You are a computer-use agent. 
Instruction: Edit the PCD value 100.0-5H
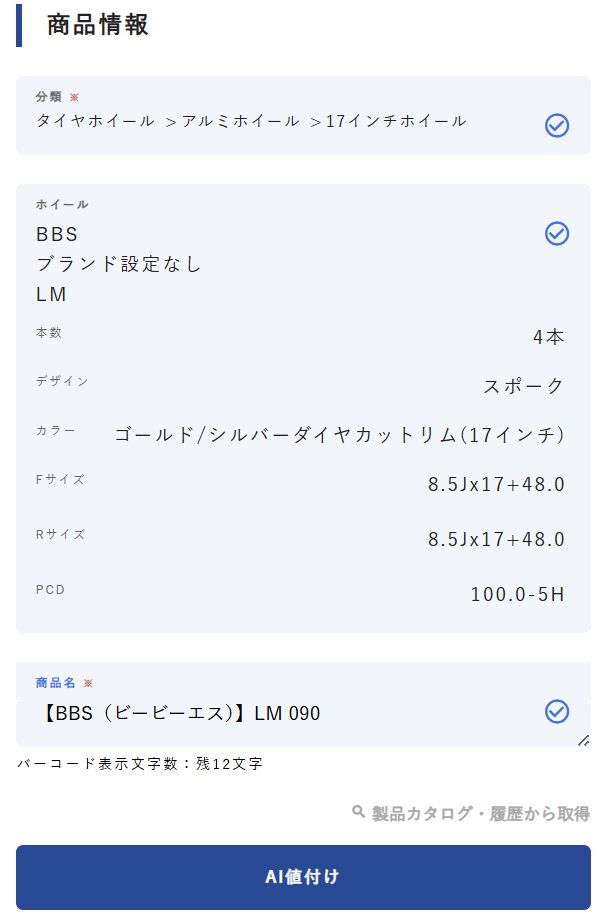click(517, 595)
